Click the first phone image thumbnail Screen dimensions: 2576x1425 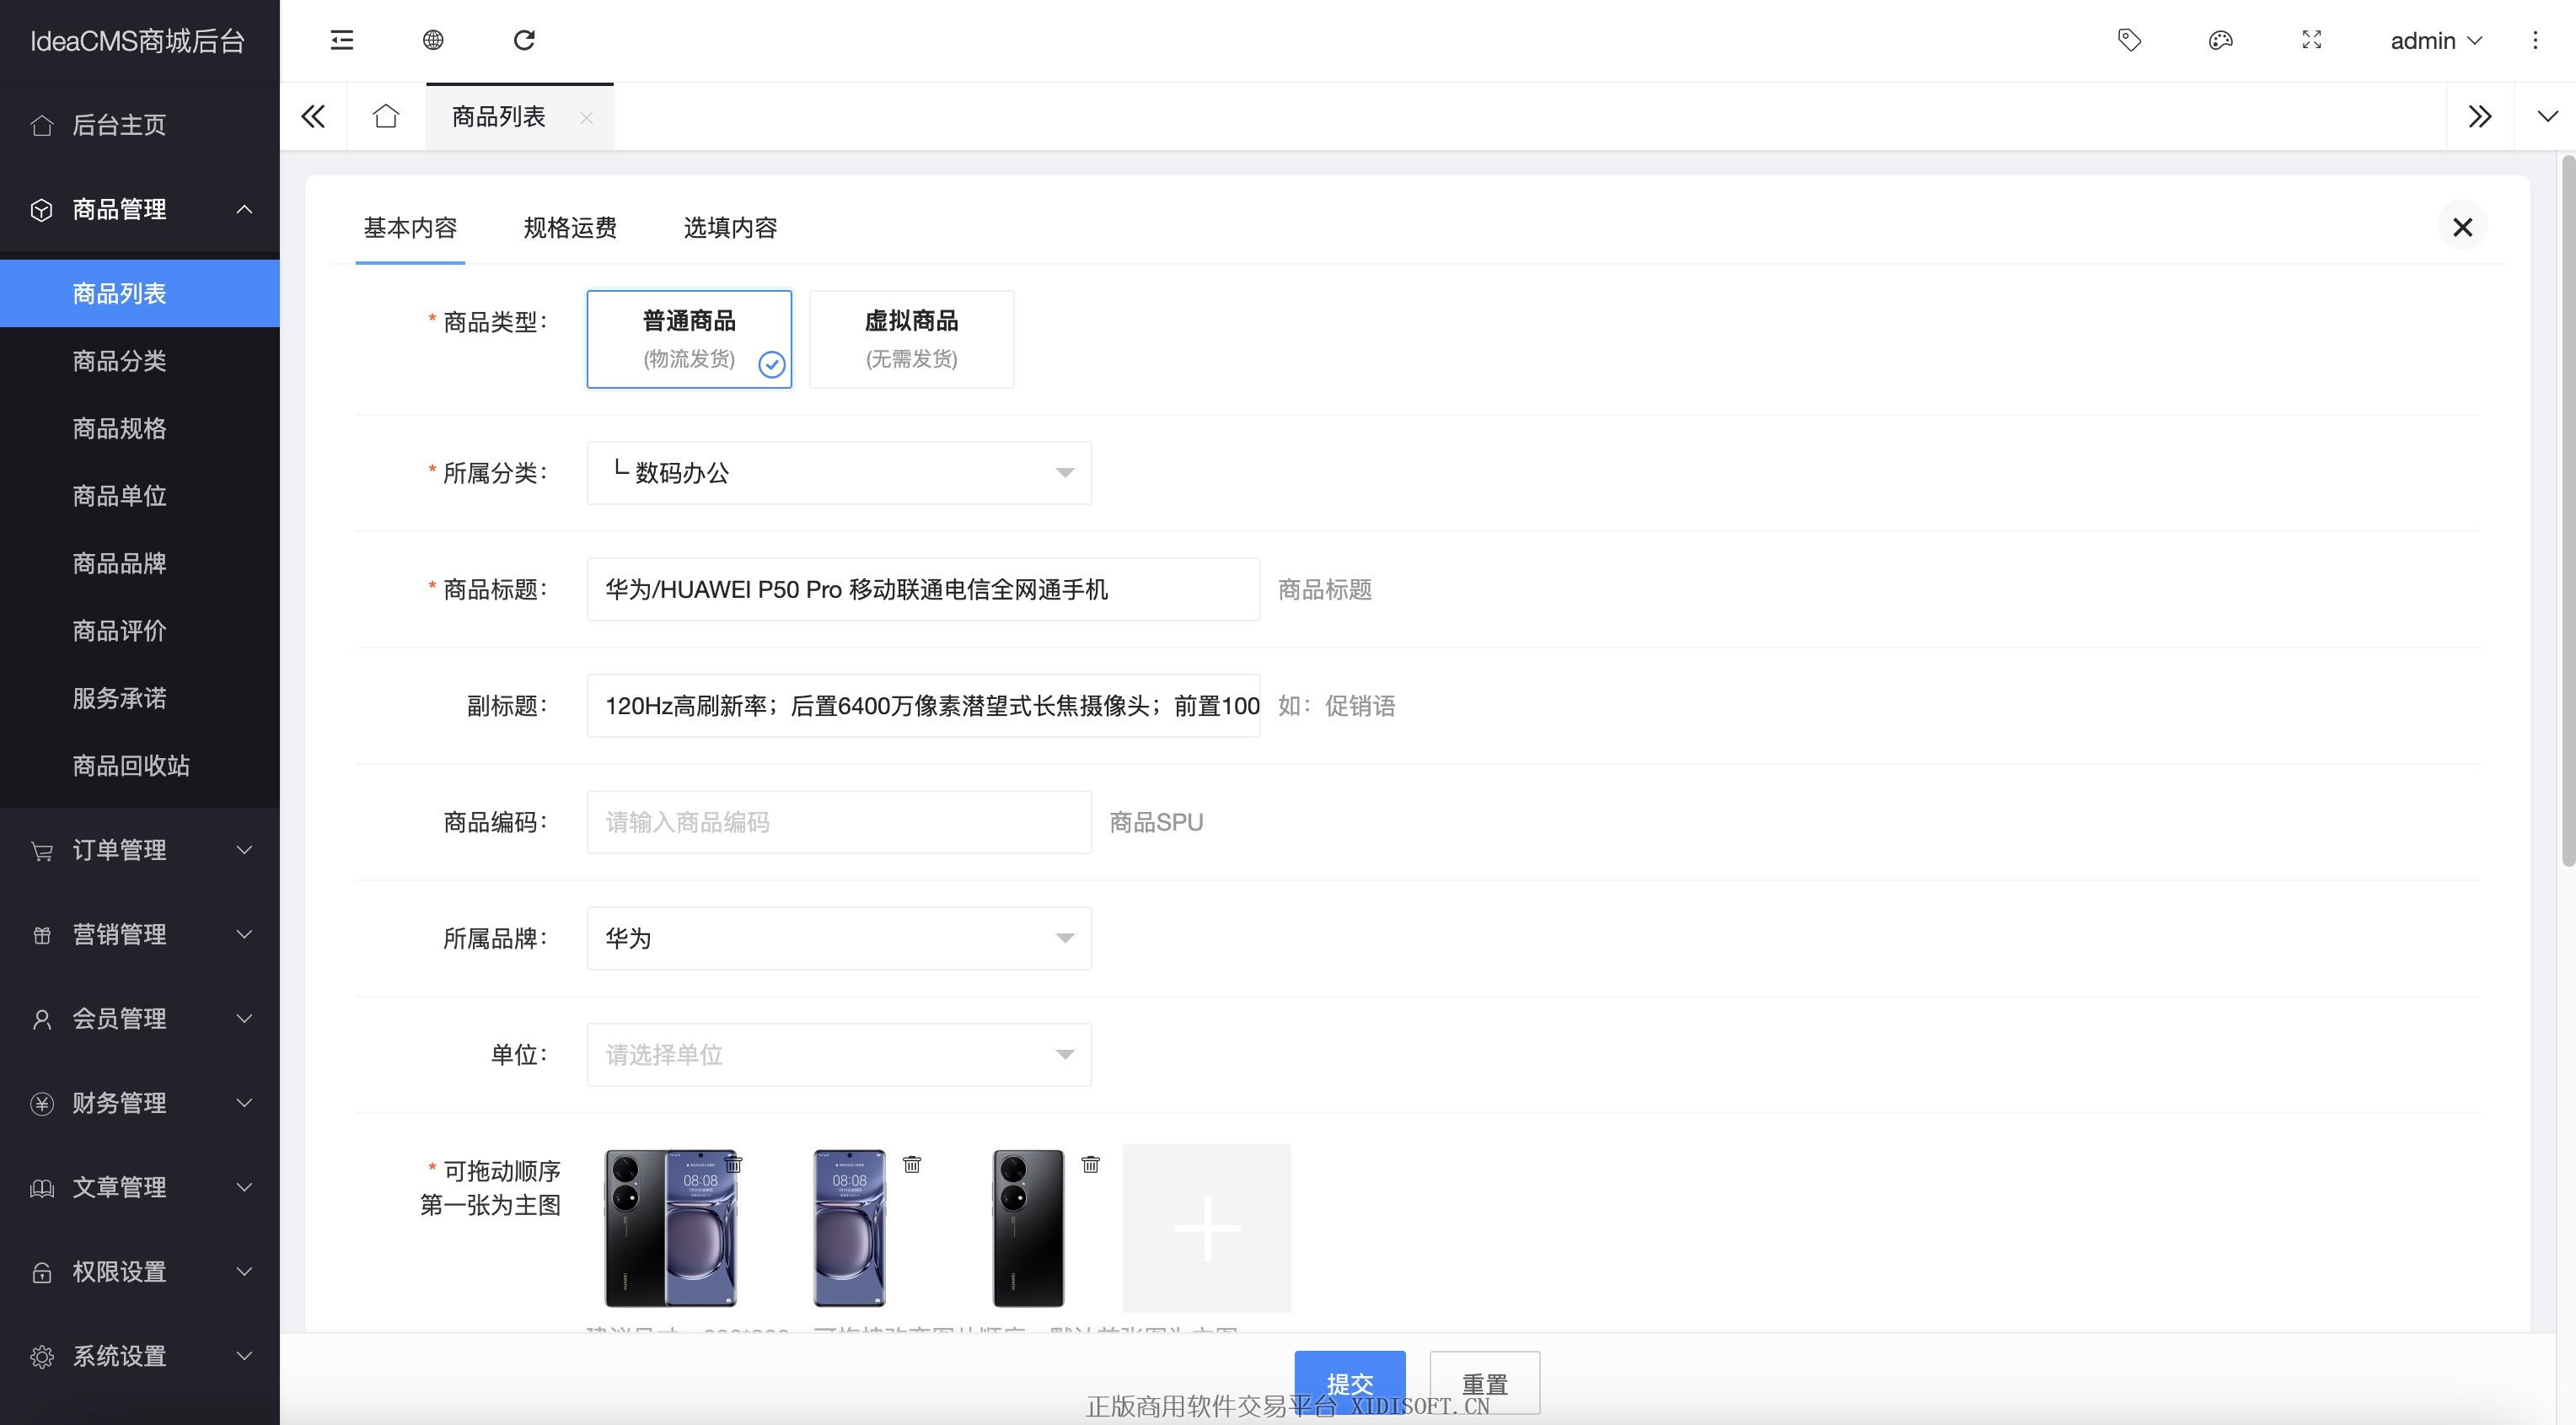click(x=671, y=1228)
